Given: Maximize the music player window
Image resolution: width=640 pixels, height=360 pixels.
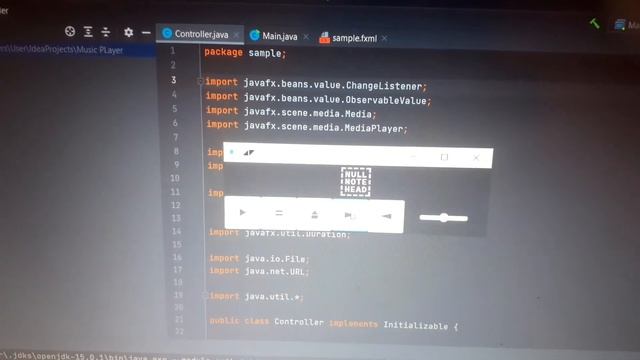Looking at the screenshot, I should click(444, 157).
